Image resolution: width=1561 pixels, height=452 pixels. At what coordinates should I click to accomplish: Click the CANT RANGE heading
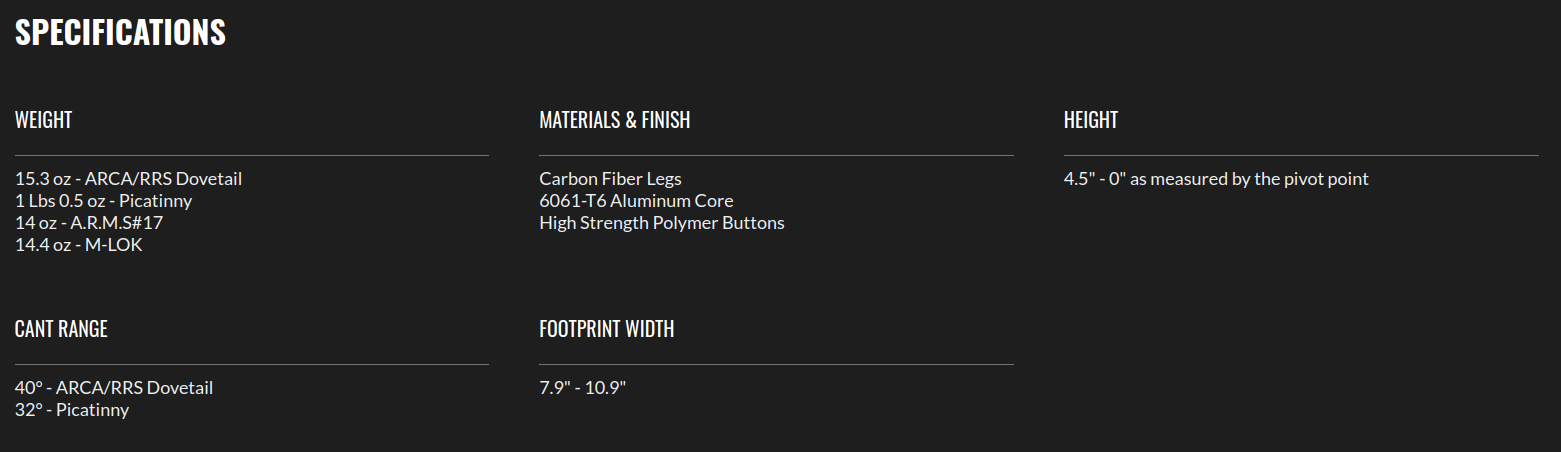point(61,329)
